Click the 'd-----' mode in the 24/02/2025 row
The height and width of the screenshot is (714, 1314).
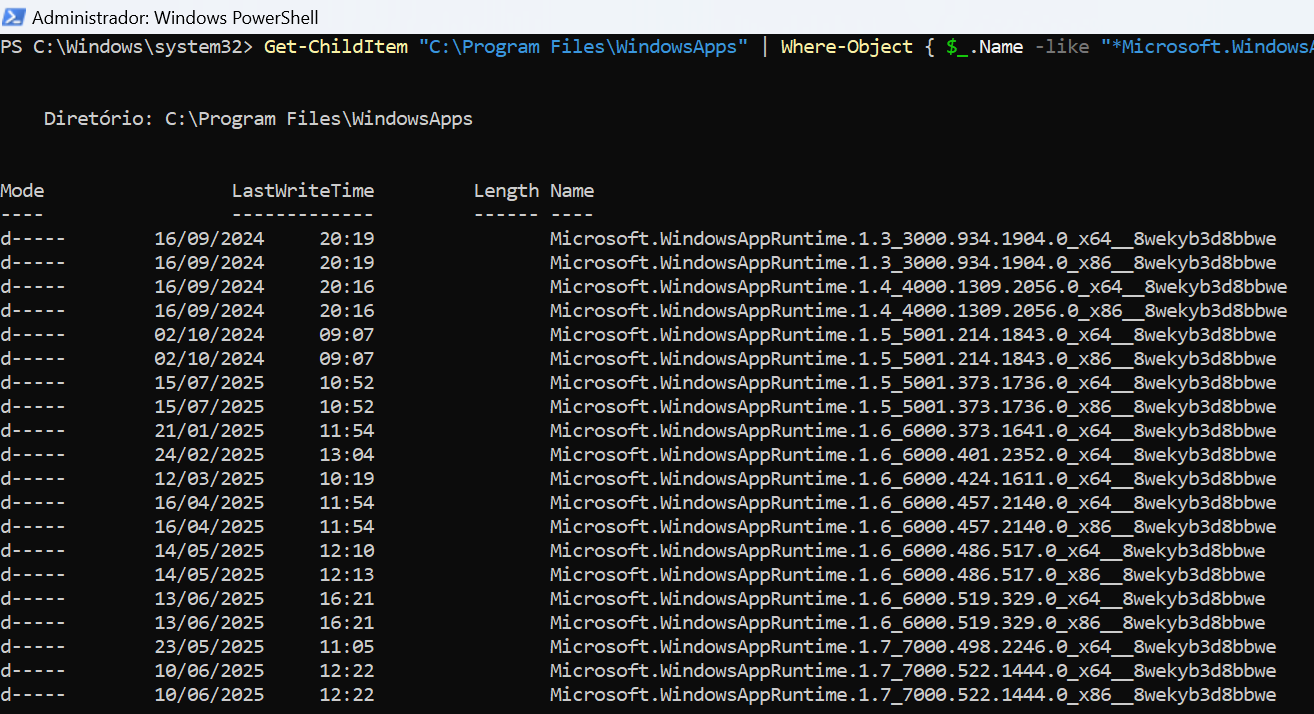click(33, 455)
